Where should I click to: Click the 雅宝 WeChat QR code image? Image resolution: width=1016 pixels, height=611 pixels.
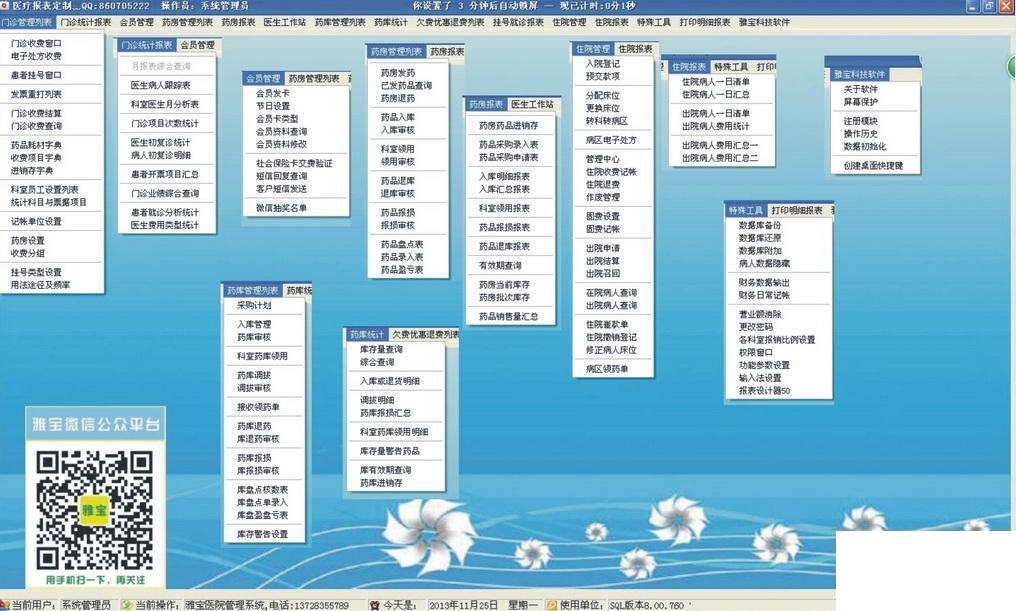[95, 510]
